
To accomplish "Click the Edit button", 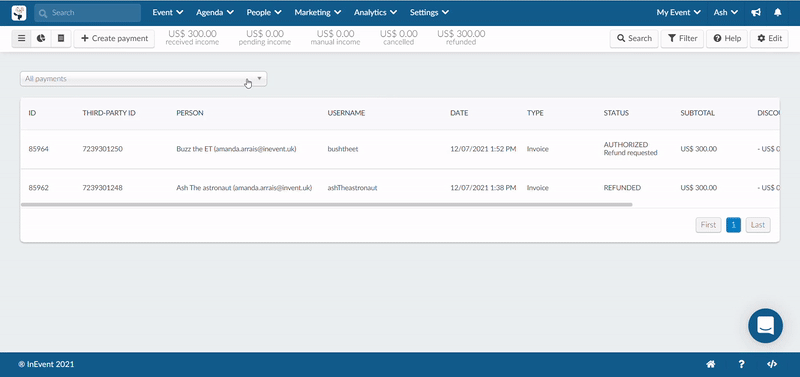I will point(769,38).
